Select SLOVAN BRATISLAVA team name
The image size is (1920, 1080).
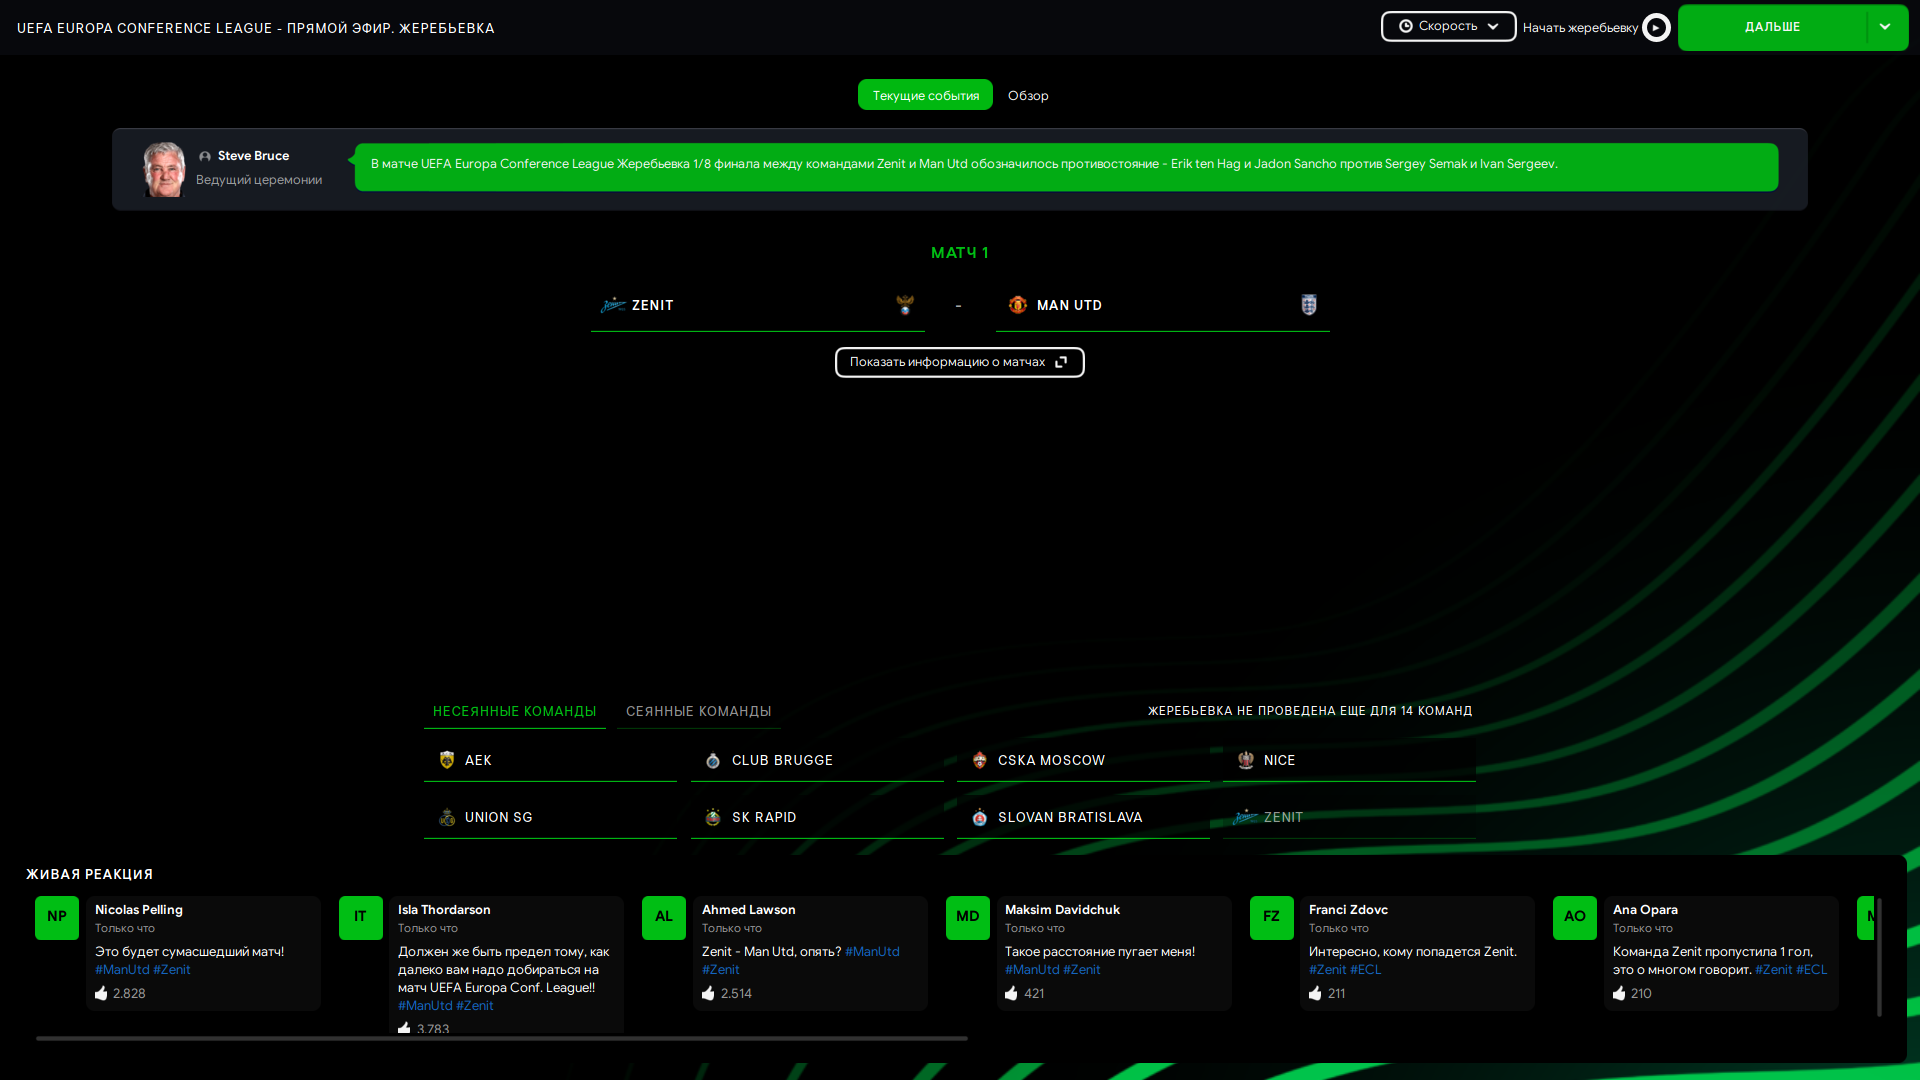pyautogui.click(x=1070, y=817)
